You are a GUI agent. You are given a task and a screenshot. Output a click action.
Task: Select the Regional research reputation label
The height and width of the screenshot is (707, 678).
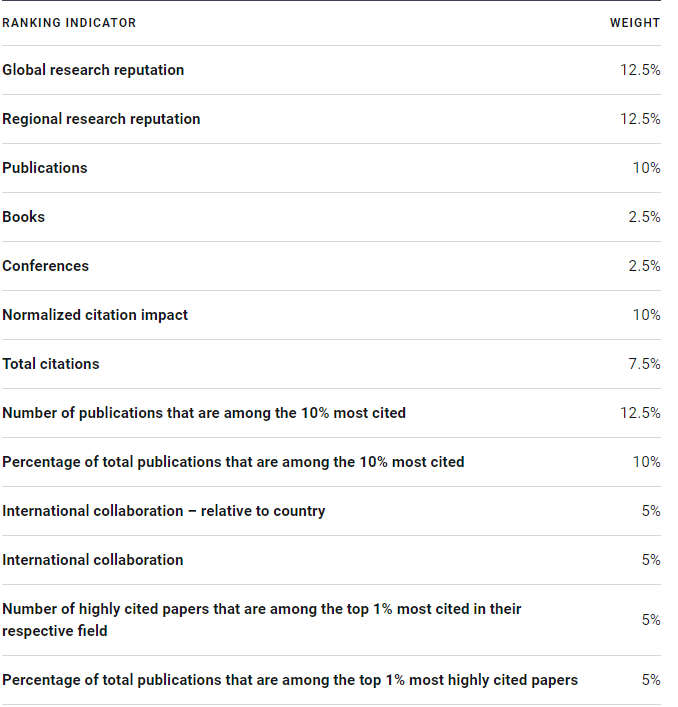click(101, 119)
